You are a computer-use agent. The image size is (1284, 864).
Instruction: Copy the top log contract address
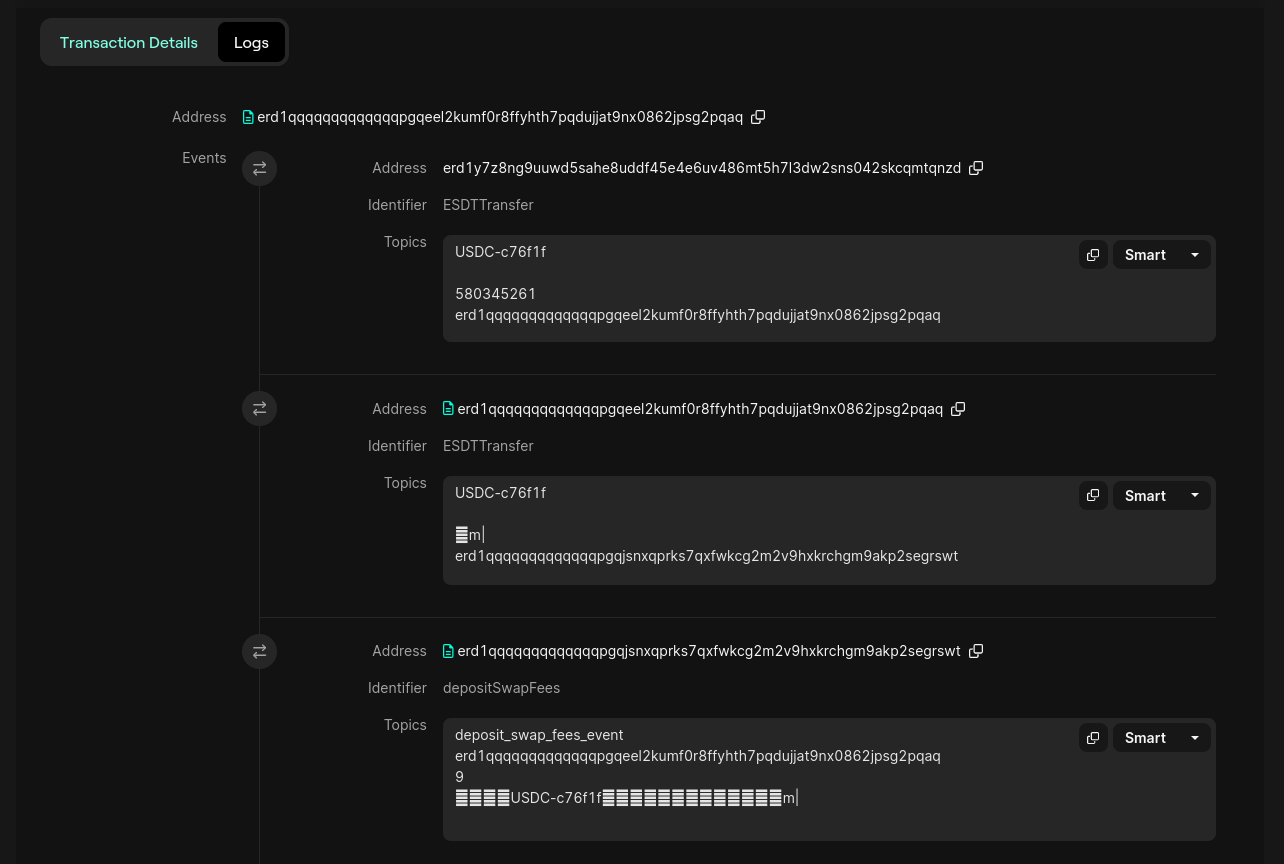(x=758, y=117)
